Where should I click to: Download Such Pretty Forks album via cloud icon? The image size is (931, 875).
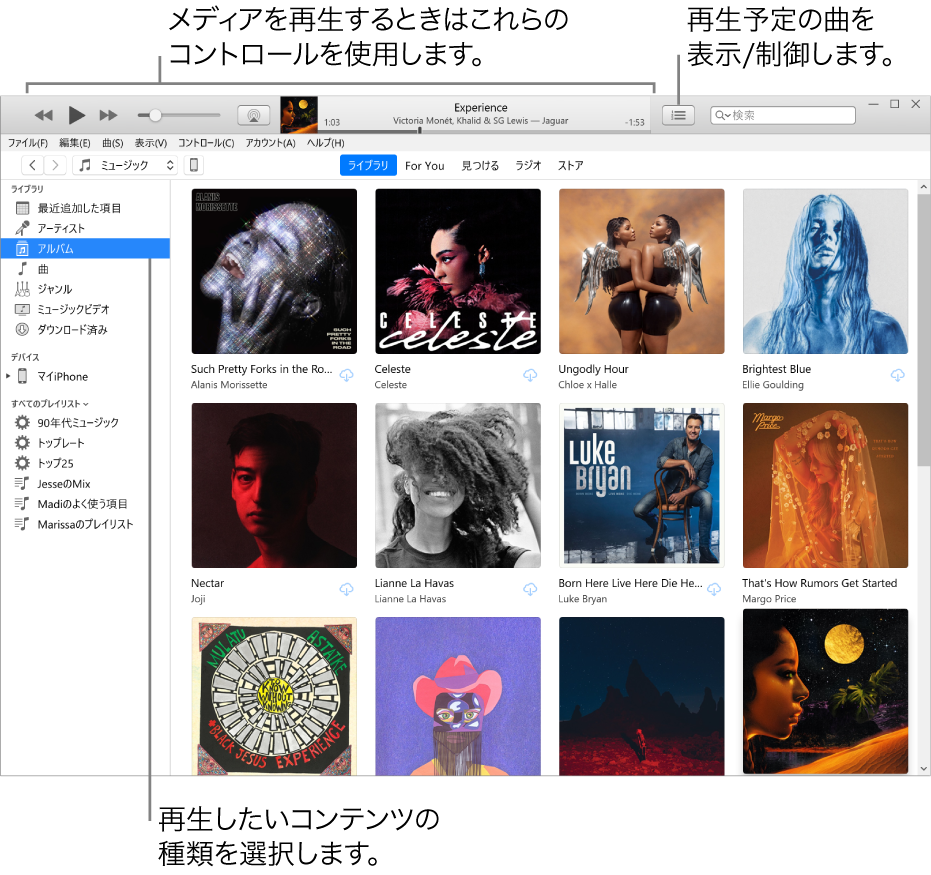[346, 375]
